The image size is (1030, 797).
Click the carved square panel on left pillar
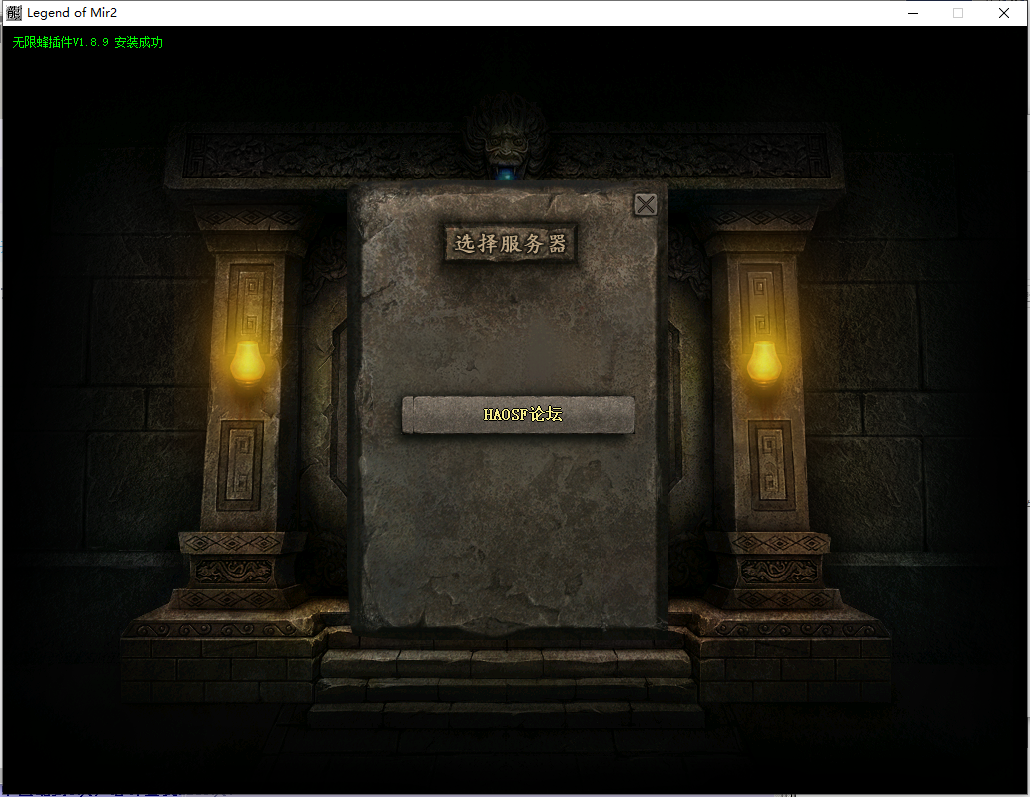240,465
